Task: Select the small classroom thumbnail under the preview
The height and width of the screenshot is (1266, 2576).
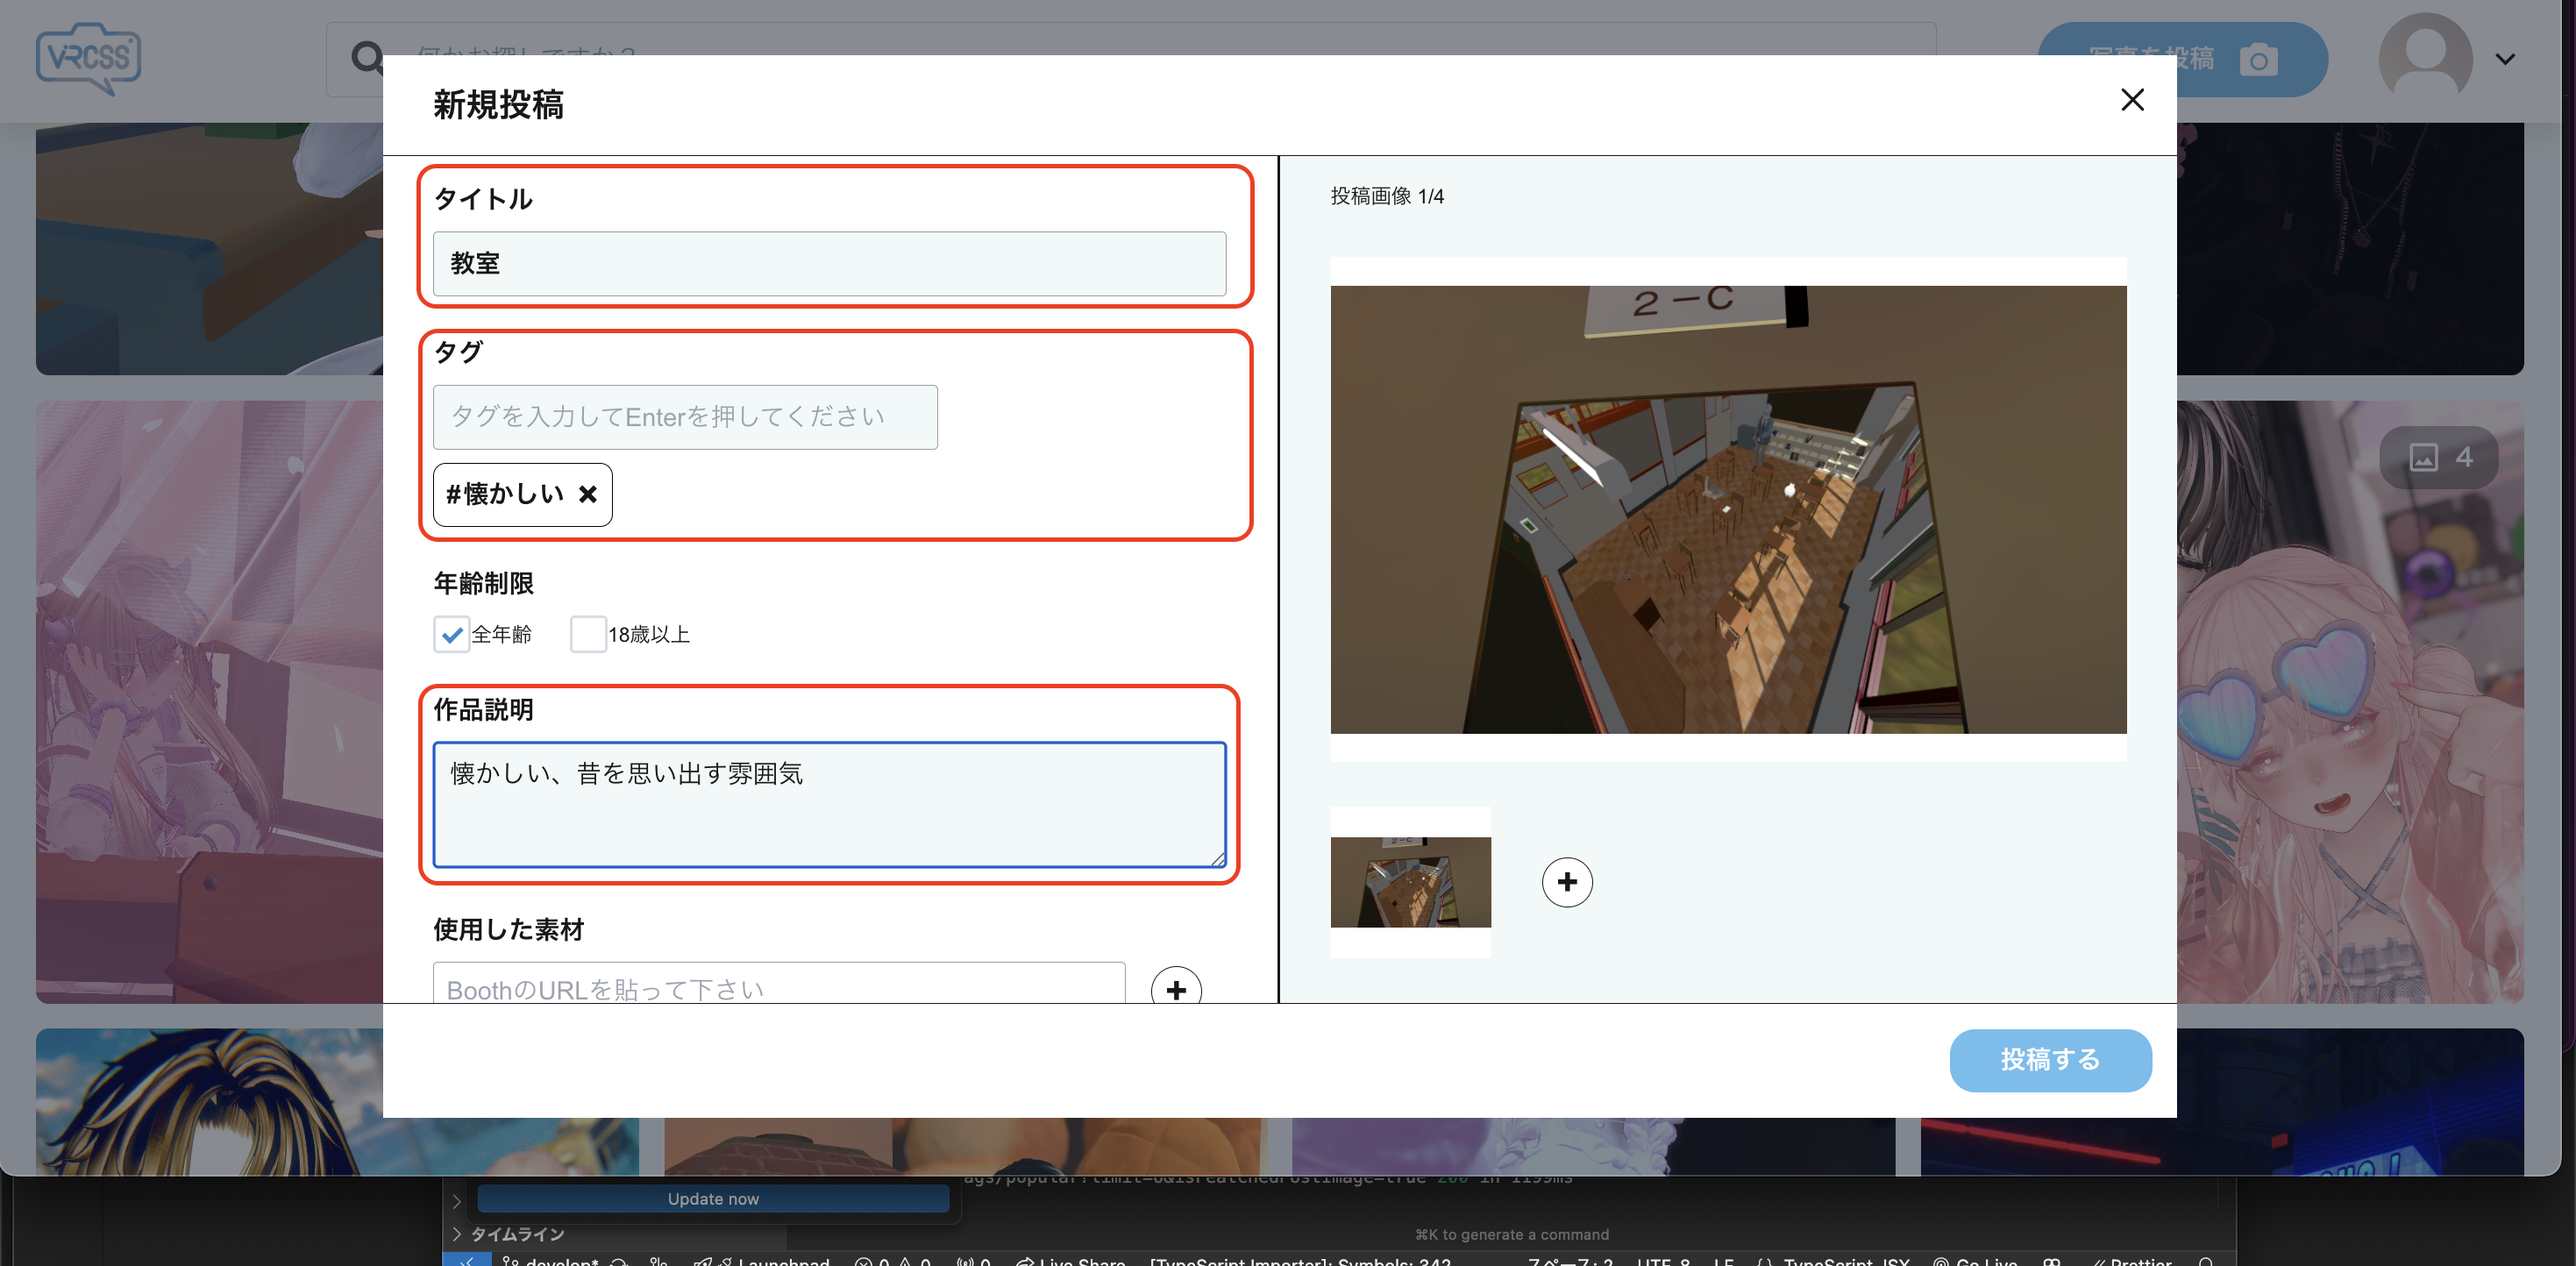Action: click(1410, 882)
